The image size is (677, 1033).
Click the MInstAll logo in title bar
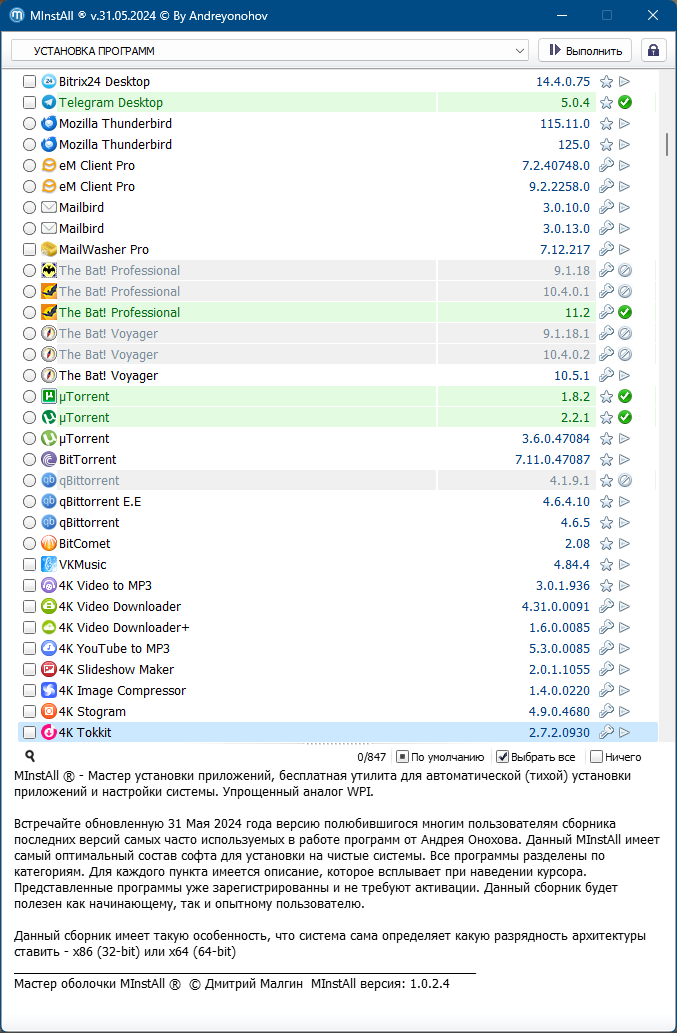(17, 16)
